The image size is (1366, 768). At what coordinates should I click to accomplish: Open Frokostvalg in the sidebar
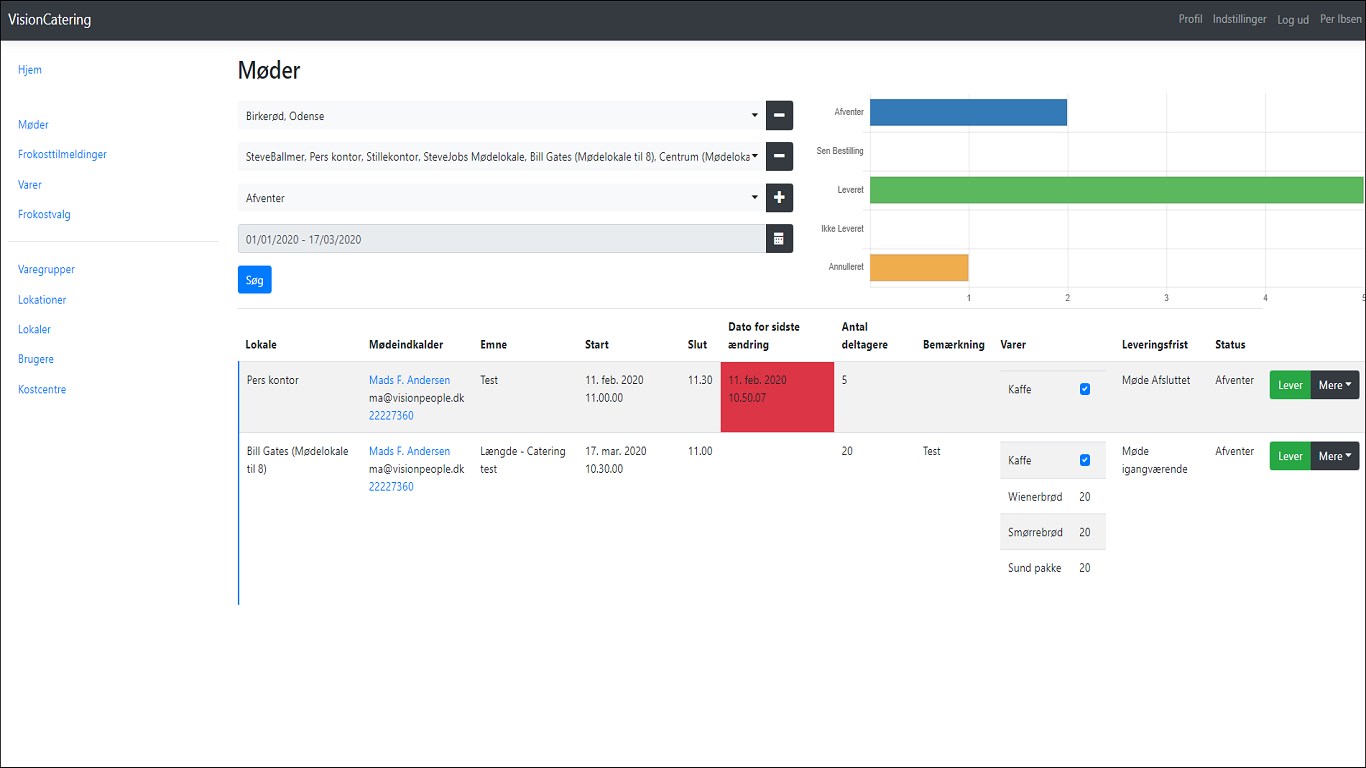(x=44, y=214)
